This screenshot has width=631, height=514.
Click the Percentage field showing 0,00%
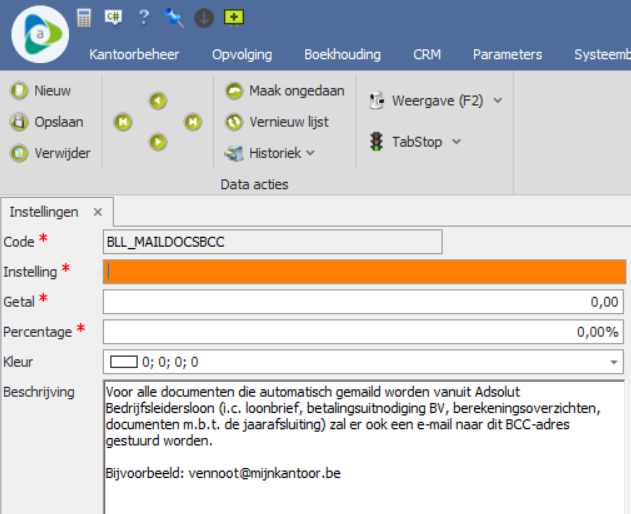pos(363,332)
